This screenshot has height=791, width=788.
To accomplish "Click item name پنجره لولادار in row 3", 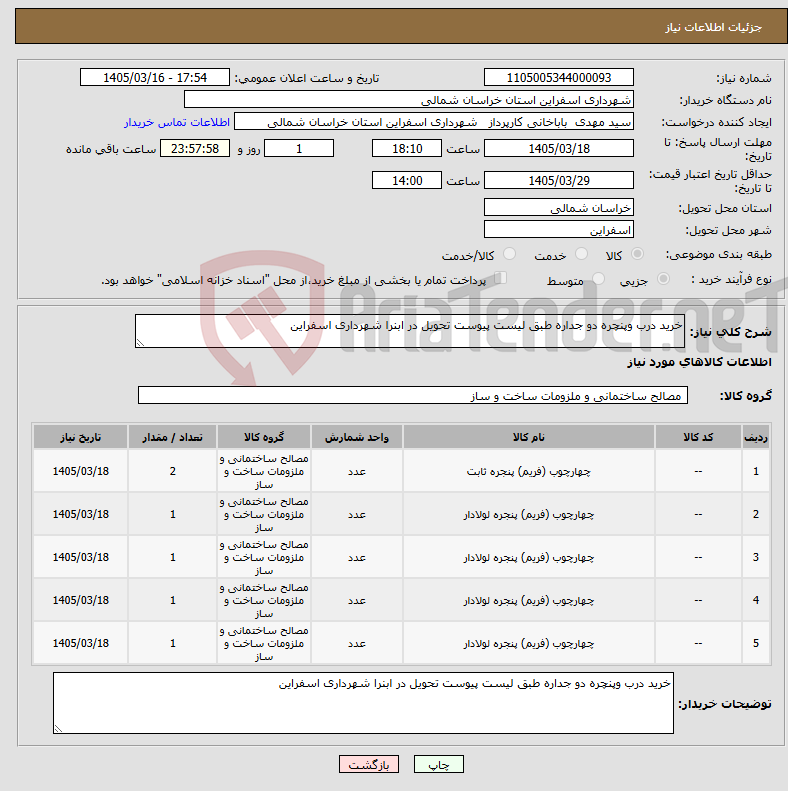I will (529, 557).
